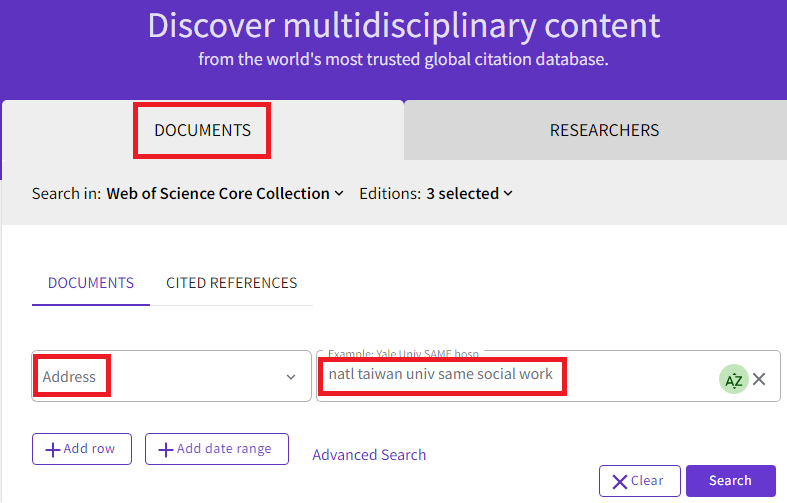787x503 pixels.
Task: Expand the Web of Science Core Collection dropdown
Action: (225, 194)
